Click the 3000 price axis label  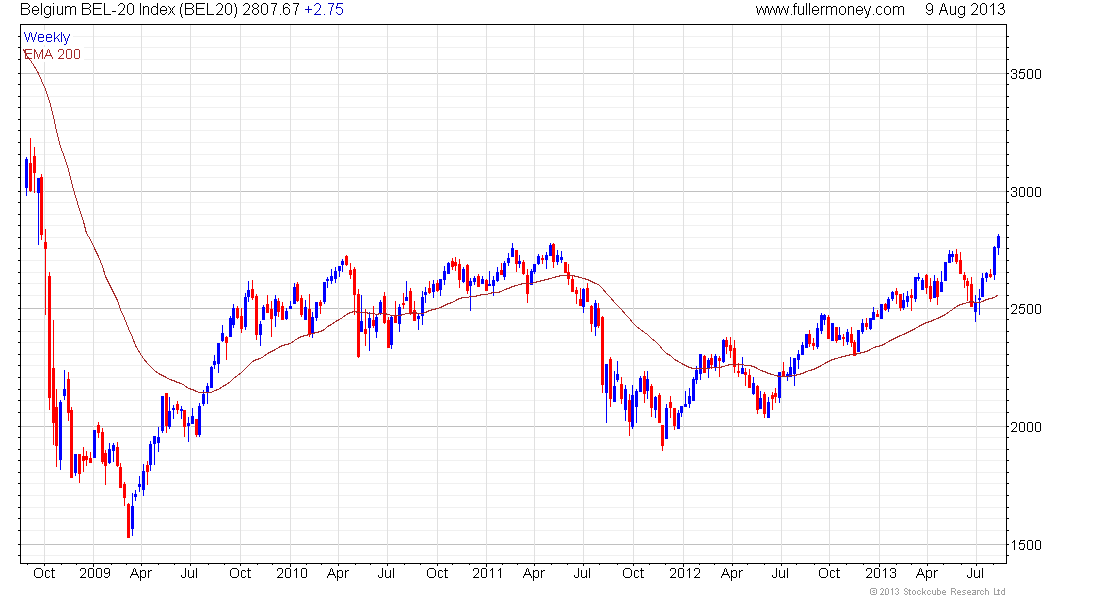pyautogui.click(x=1026, y=192)
